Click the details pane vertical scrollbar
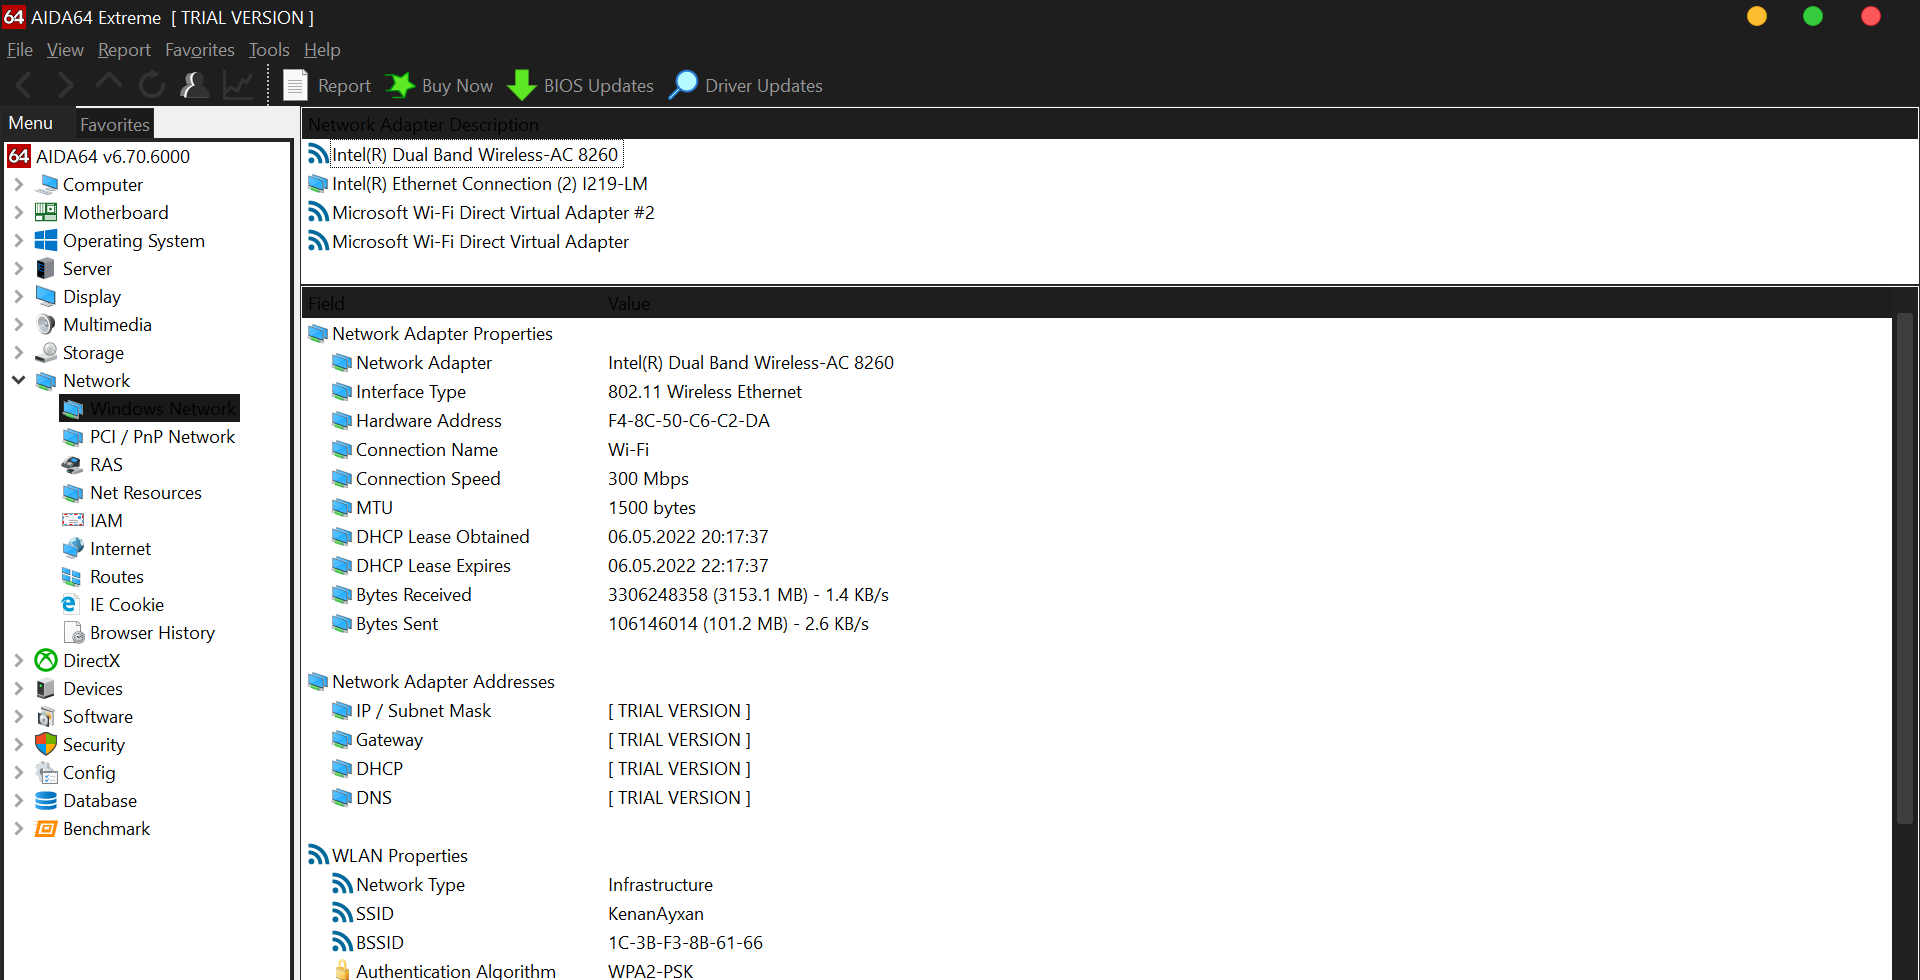Viewport: 1920px width, 980px height. click(x=1904, y=568)
